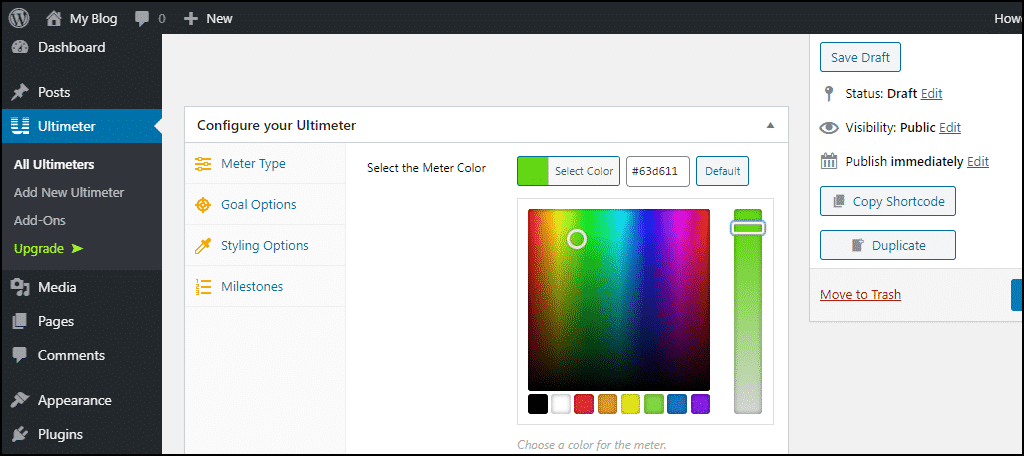Reset color with the Default button
Screen dimensions: 1024x456
722,171
